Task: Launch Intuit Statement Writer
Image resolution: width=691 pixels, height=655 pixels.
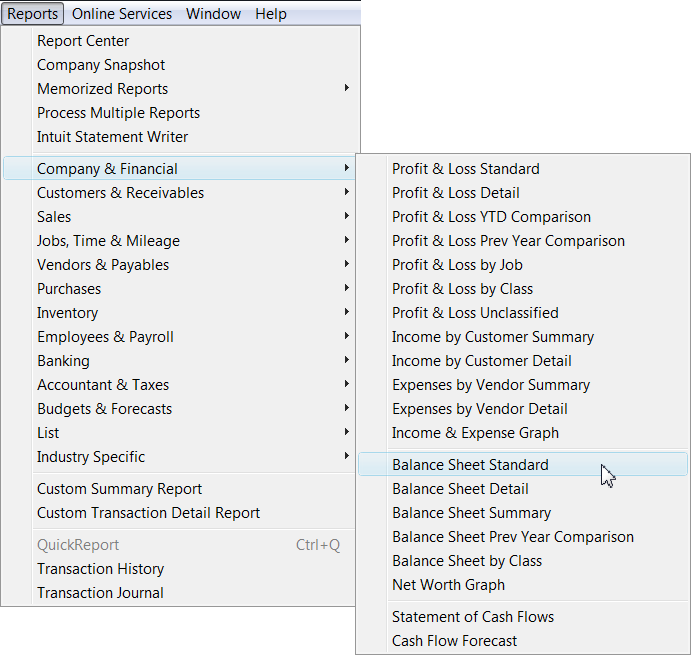Action: click(x=112, y=137)
